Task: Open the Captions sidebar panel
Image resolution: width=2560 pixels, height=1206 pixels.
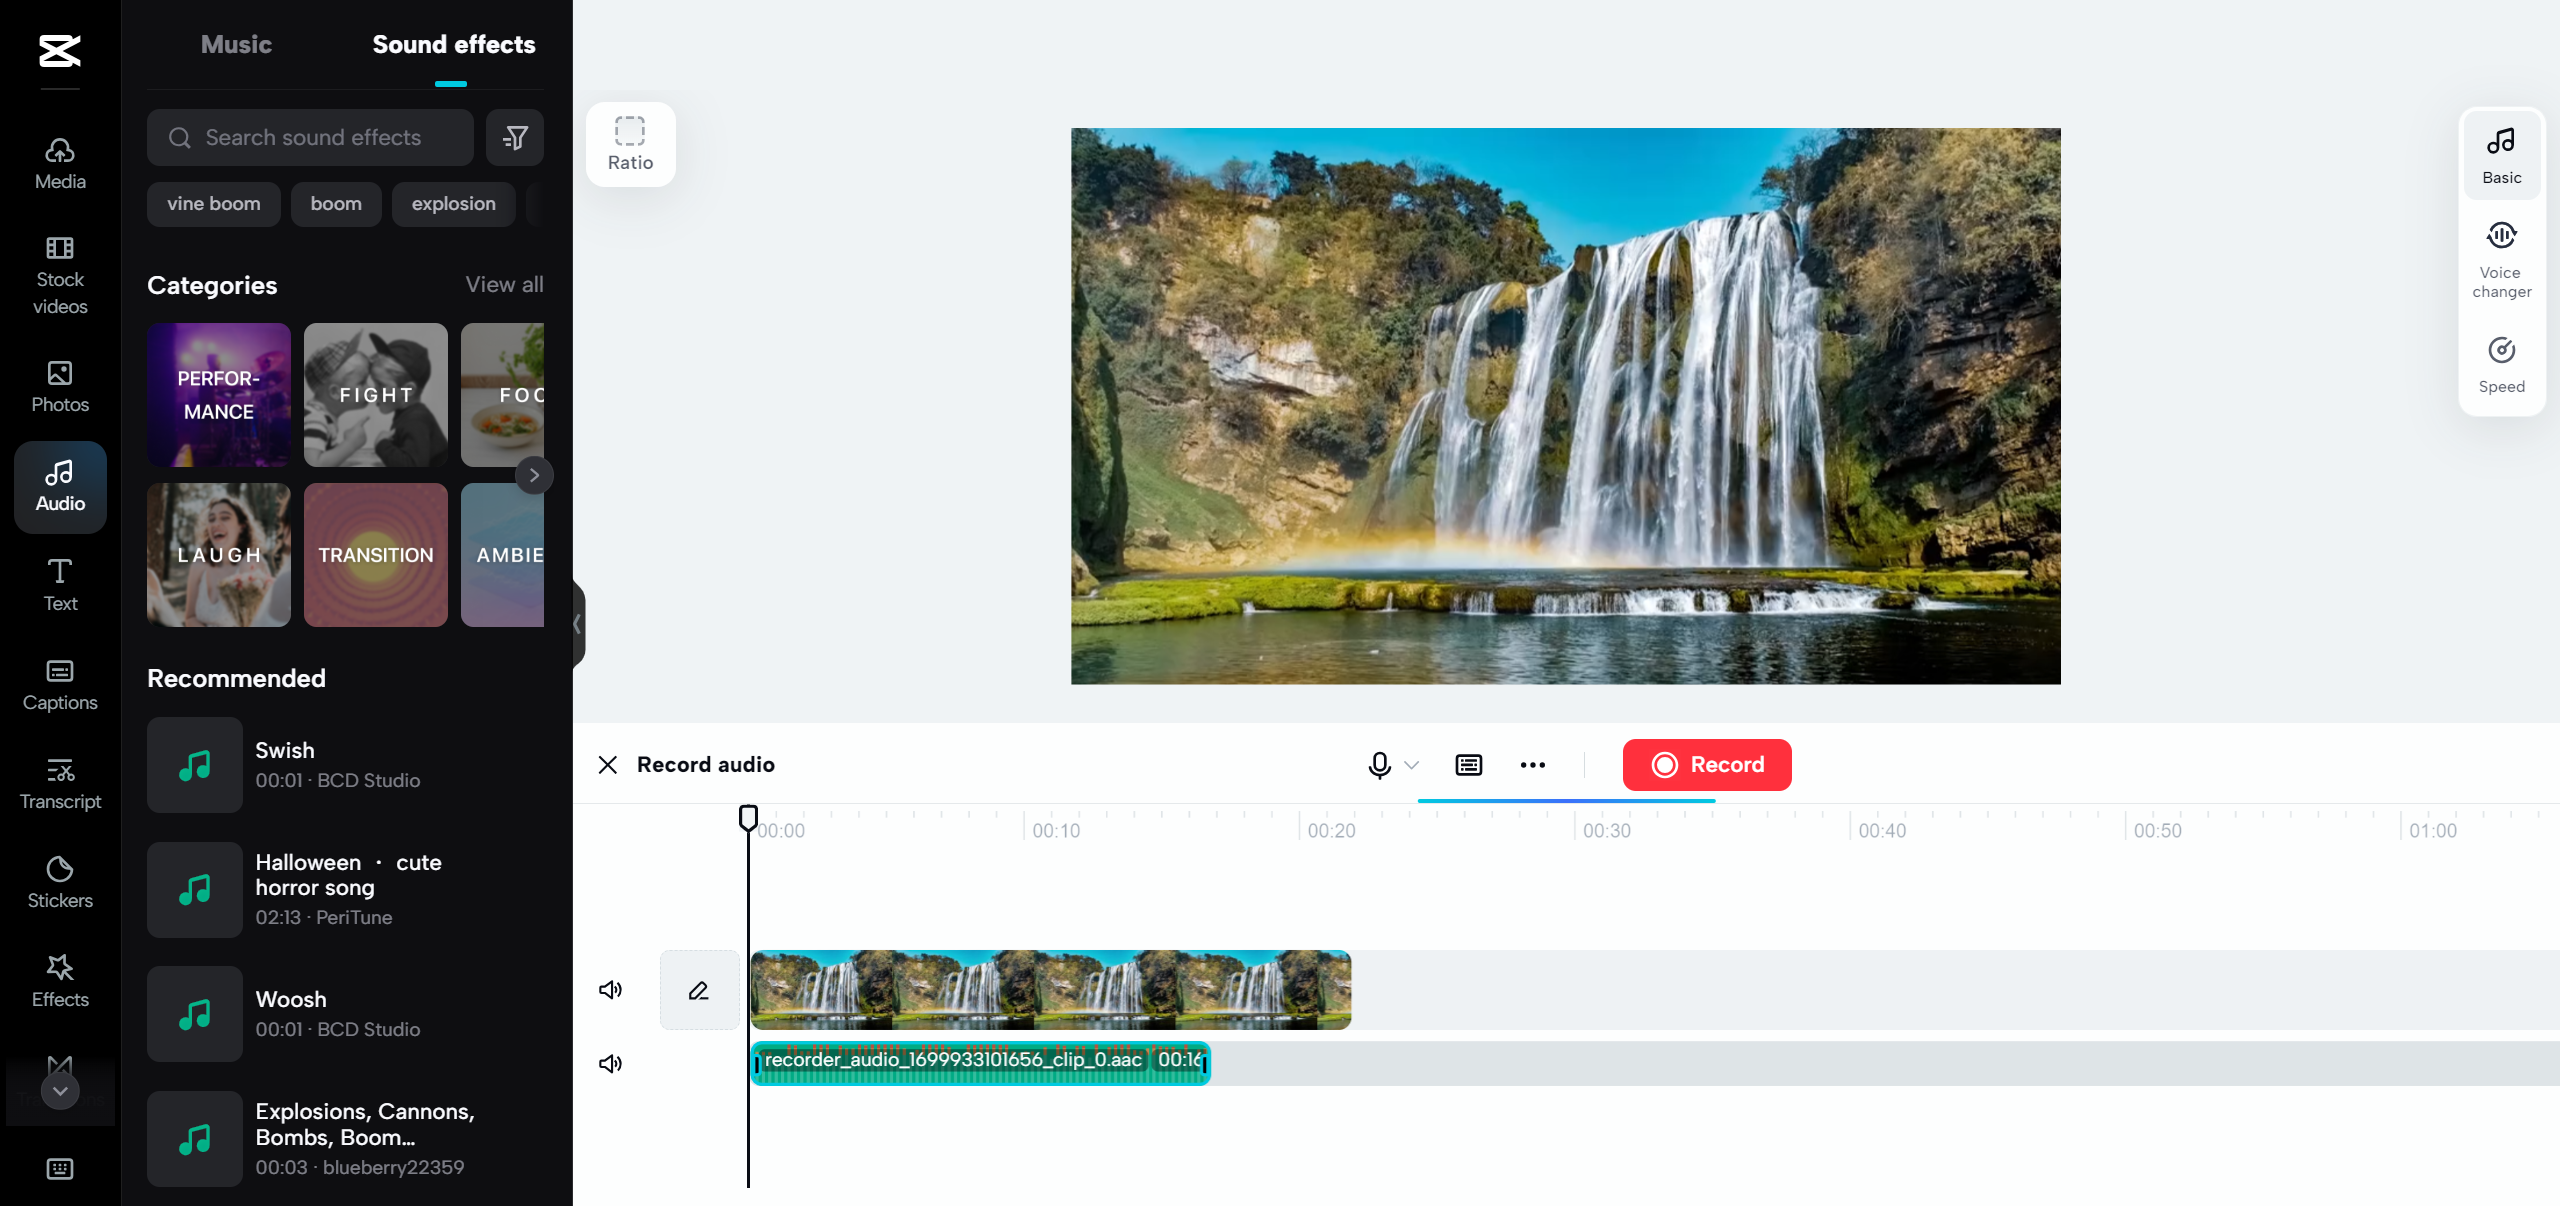Action: 60,685
